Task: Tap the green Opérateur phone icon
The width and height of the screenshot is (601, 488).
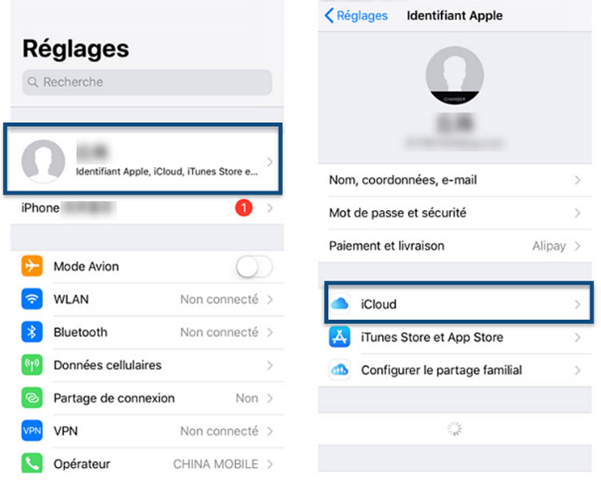Action: [32, 463]
